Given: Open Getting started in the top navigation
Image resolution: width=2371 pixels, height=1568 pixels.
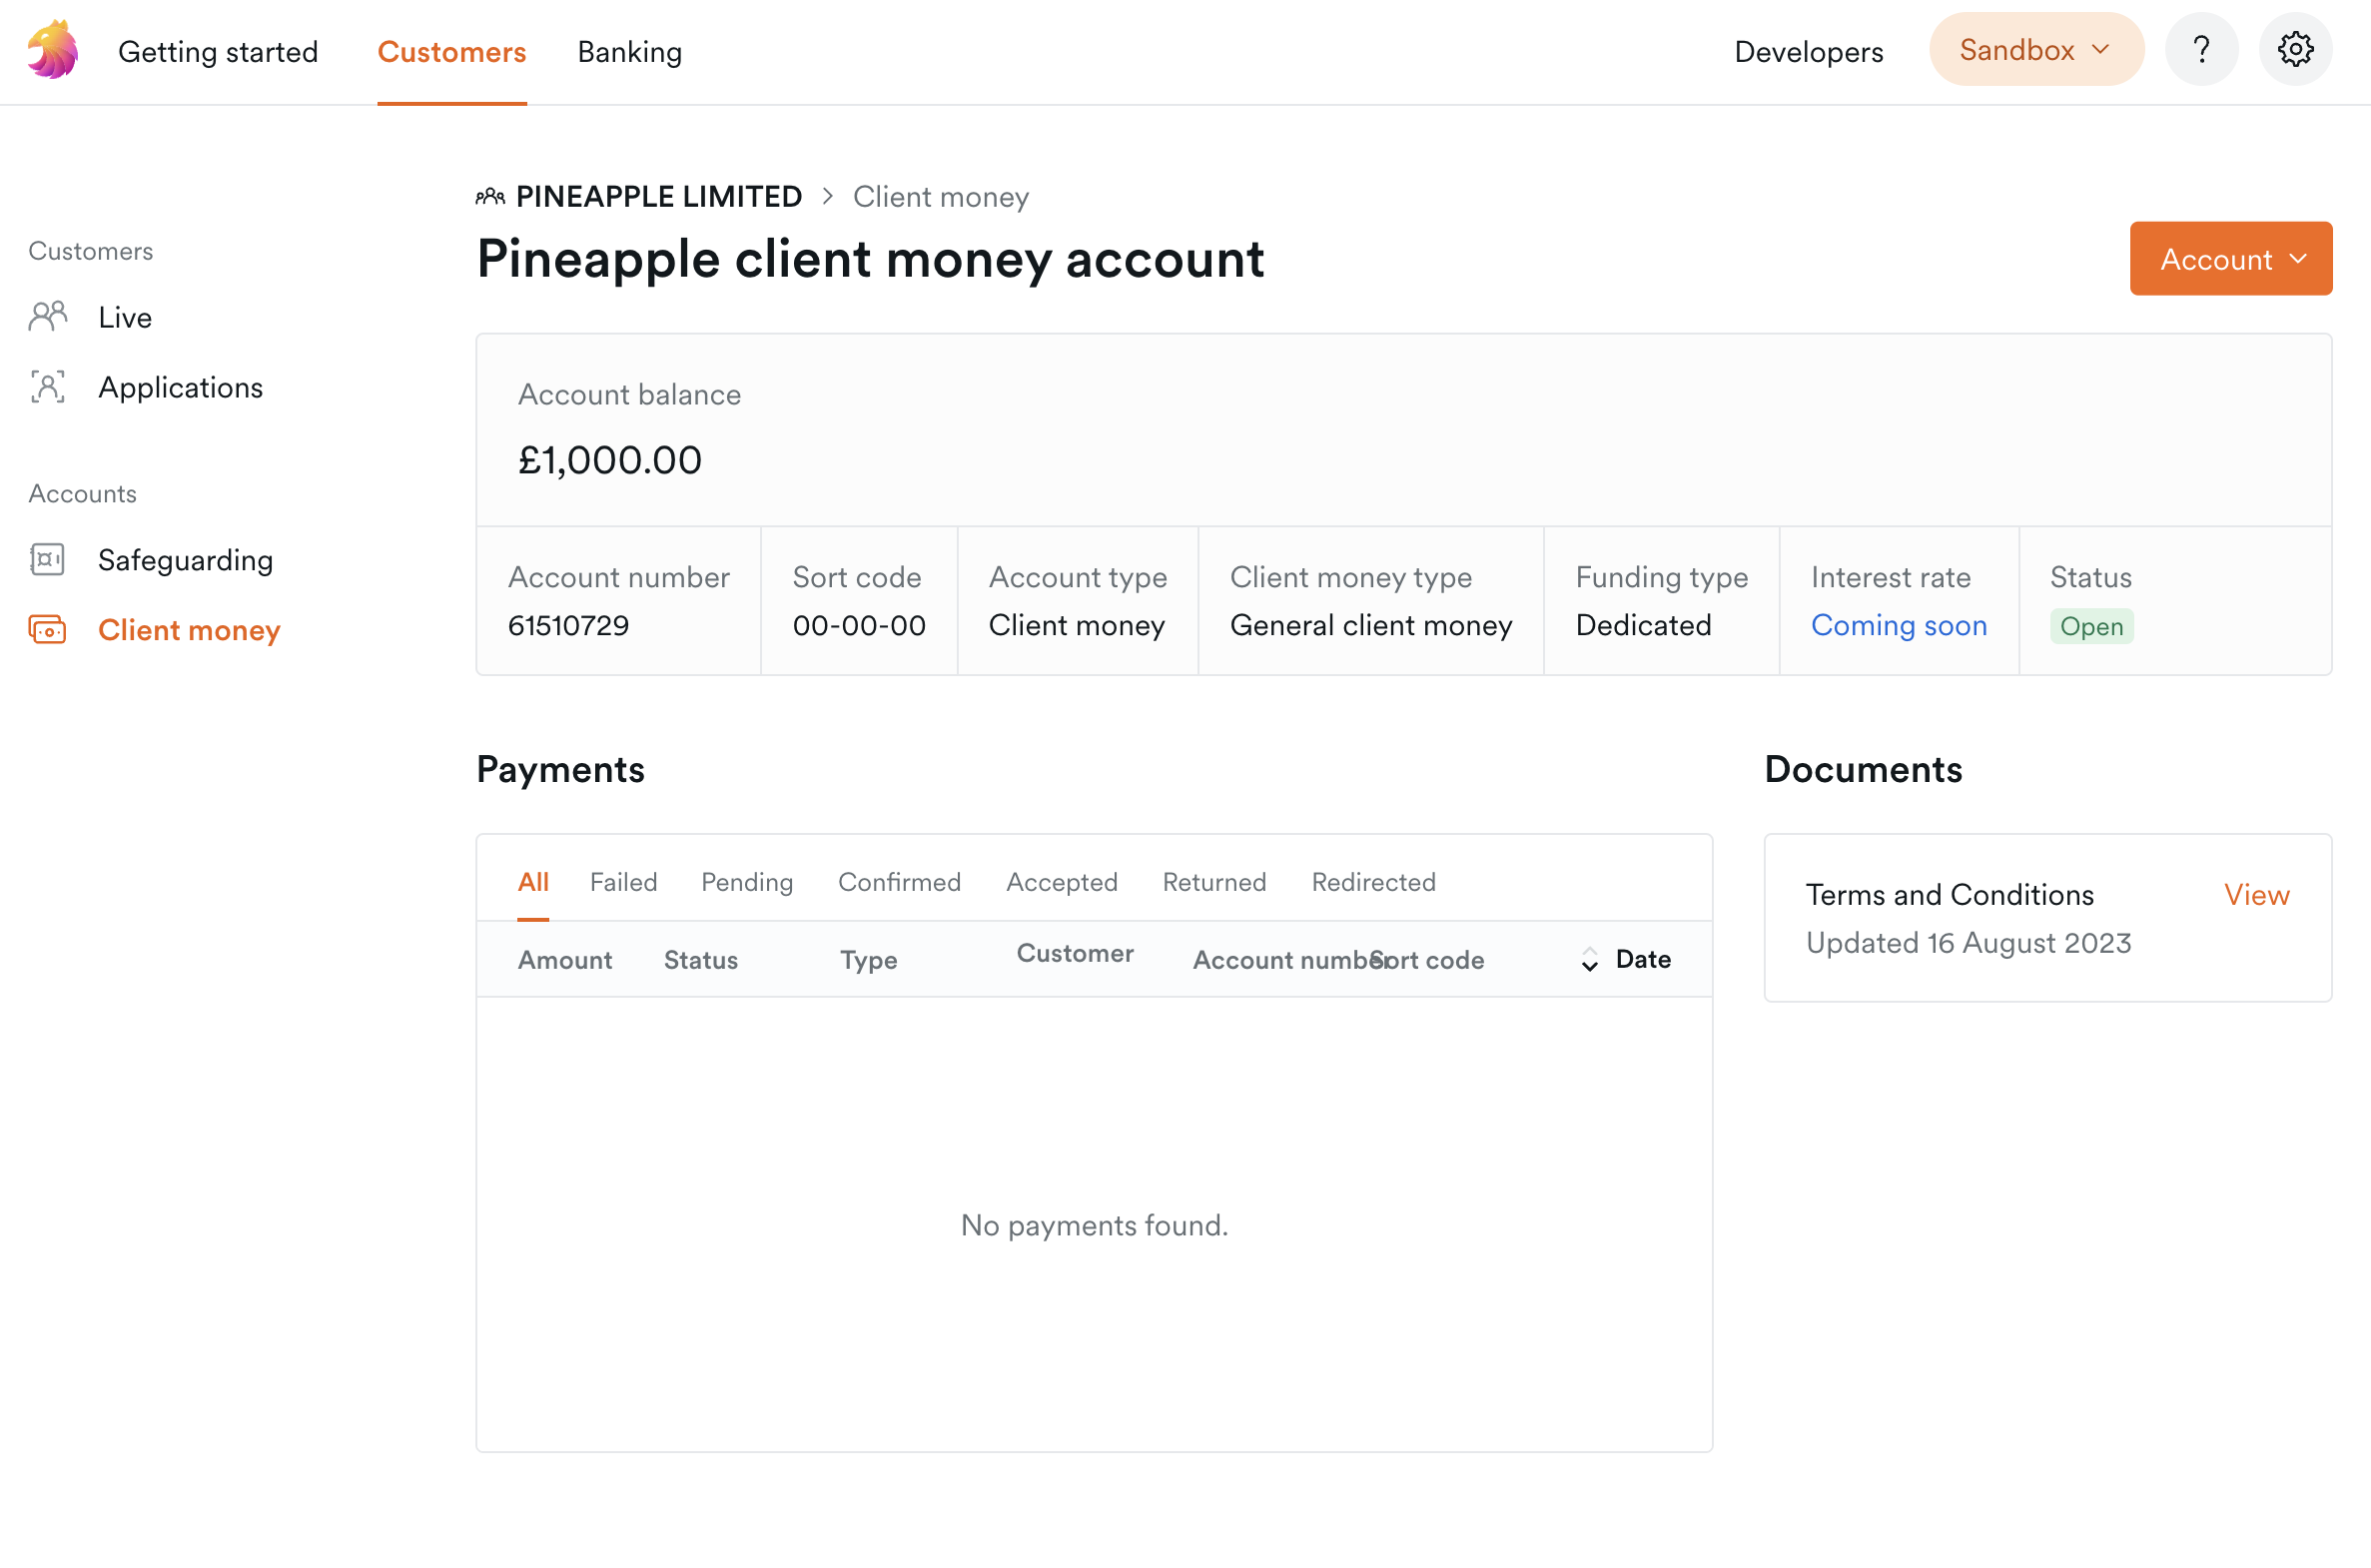Looking at the screenshot, I should [x=218, y=52].
